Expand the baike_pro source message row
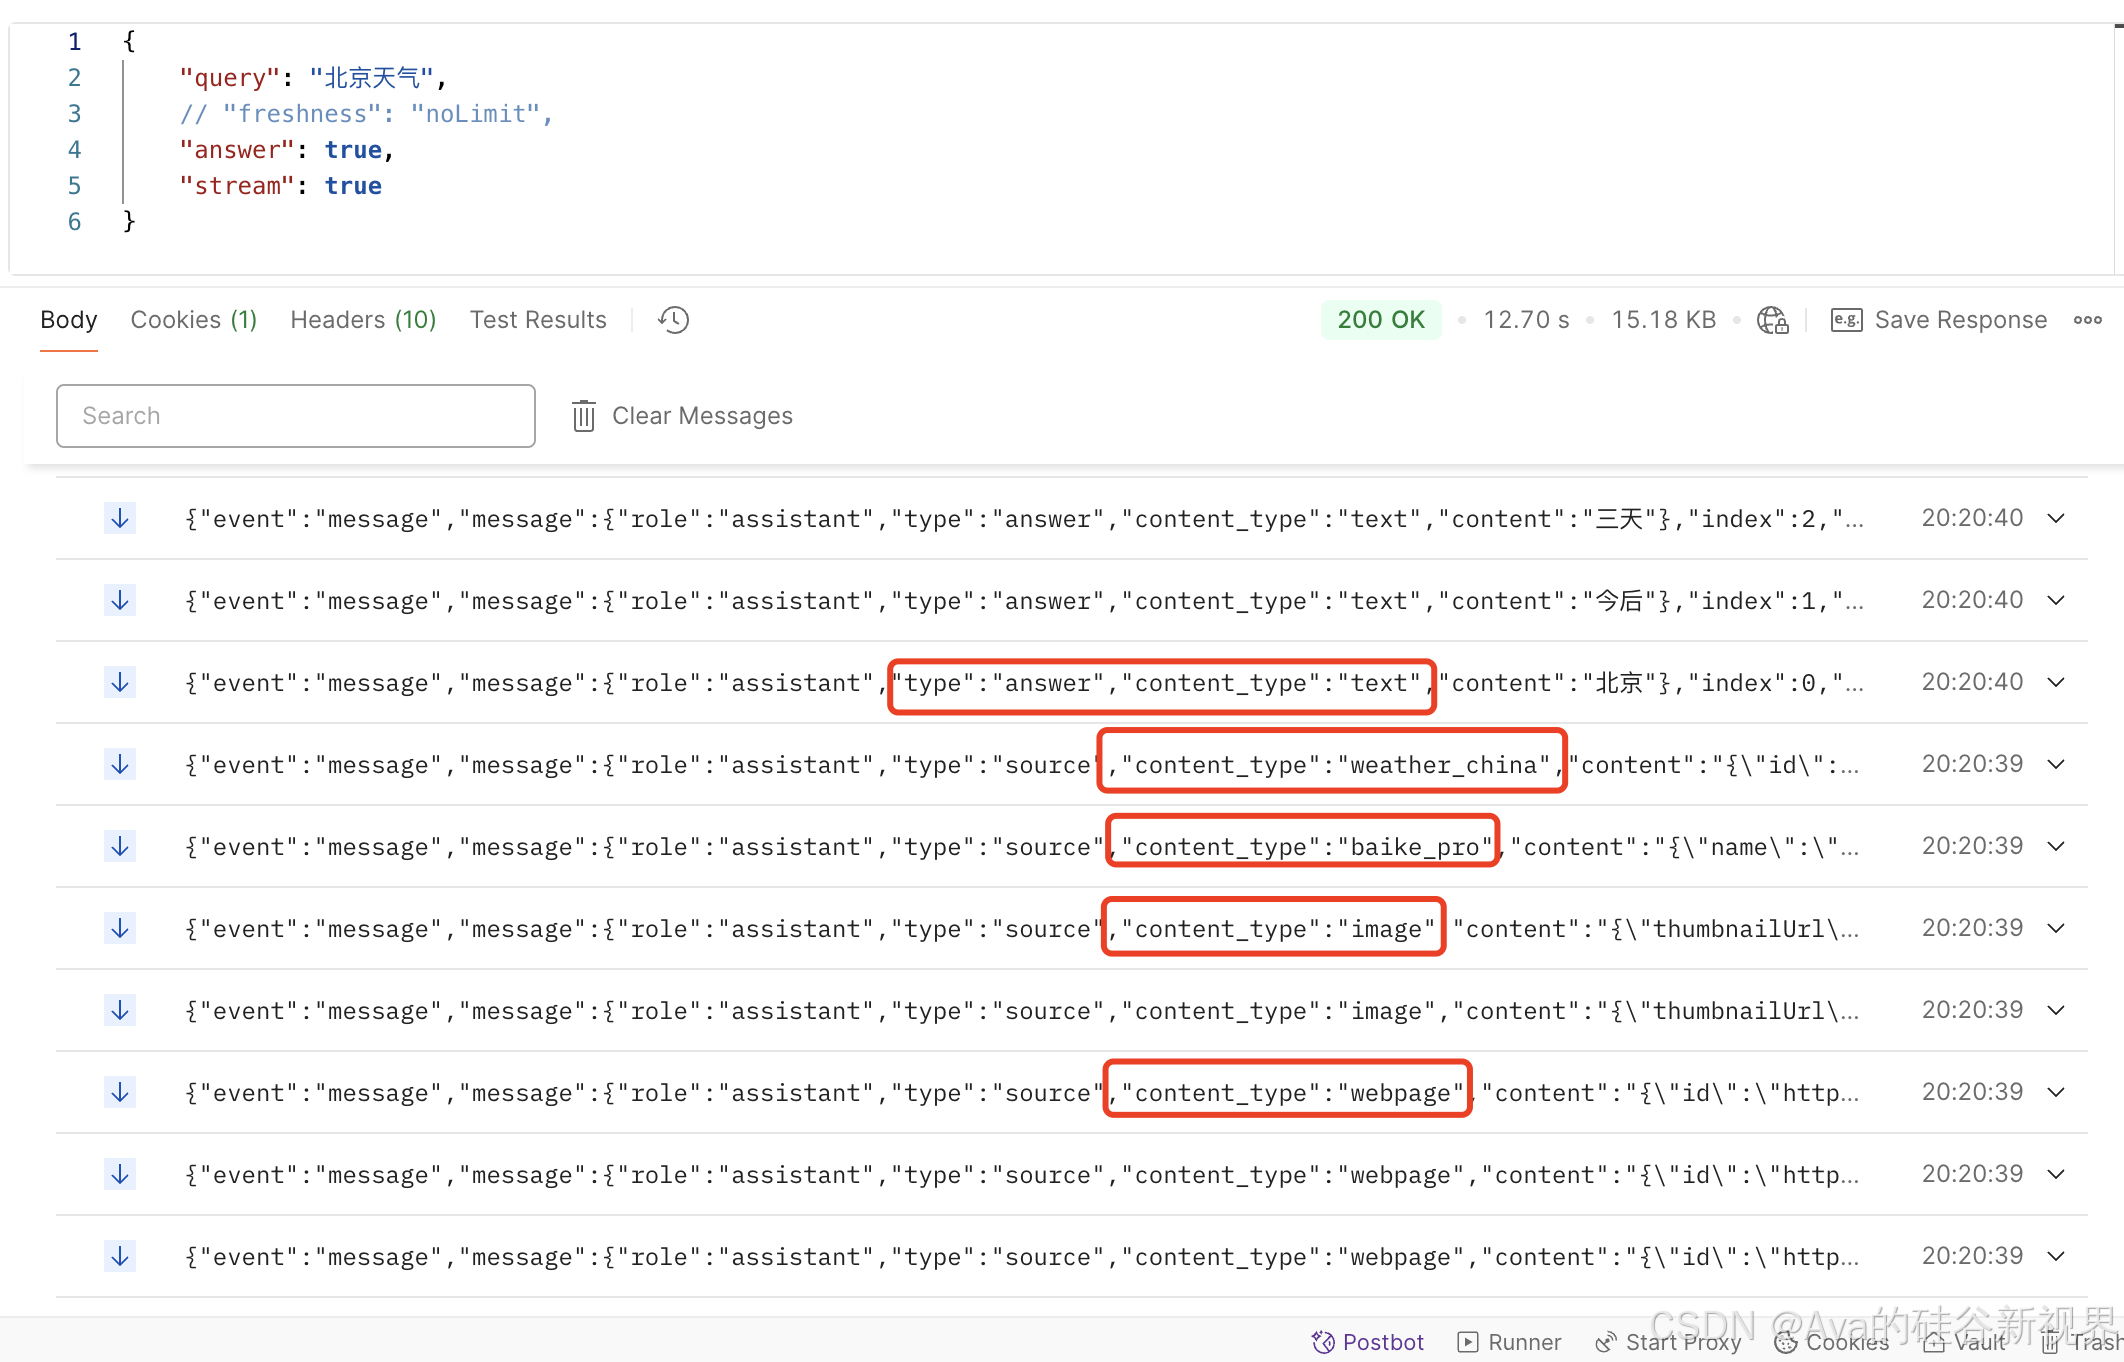2124x1362 pixels. tap(2056, 847)
